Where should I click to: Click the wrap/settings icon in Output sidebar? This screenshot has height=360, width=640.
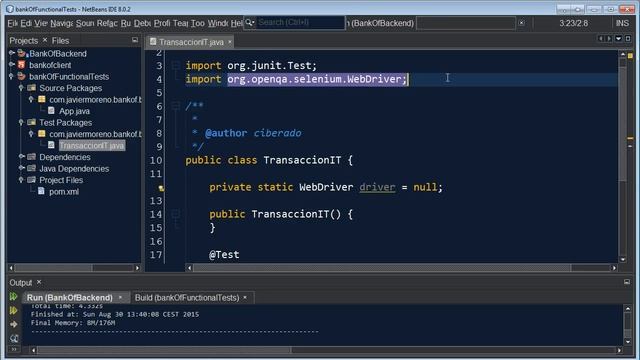click(14, 338)
